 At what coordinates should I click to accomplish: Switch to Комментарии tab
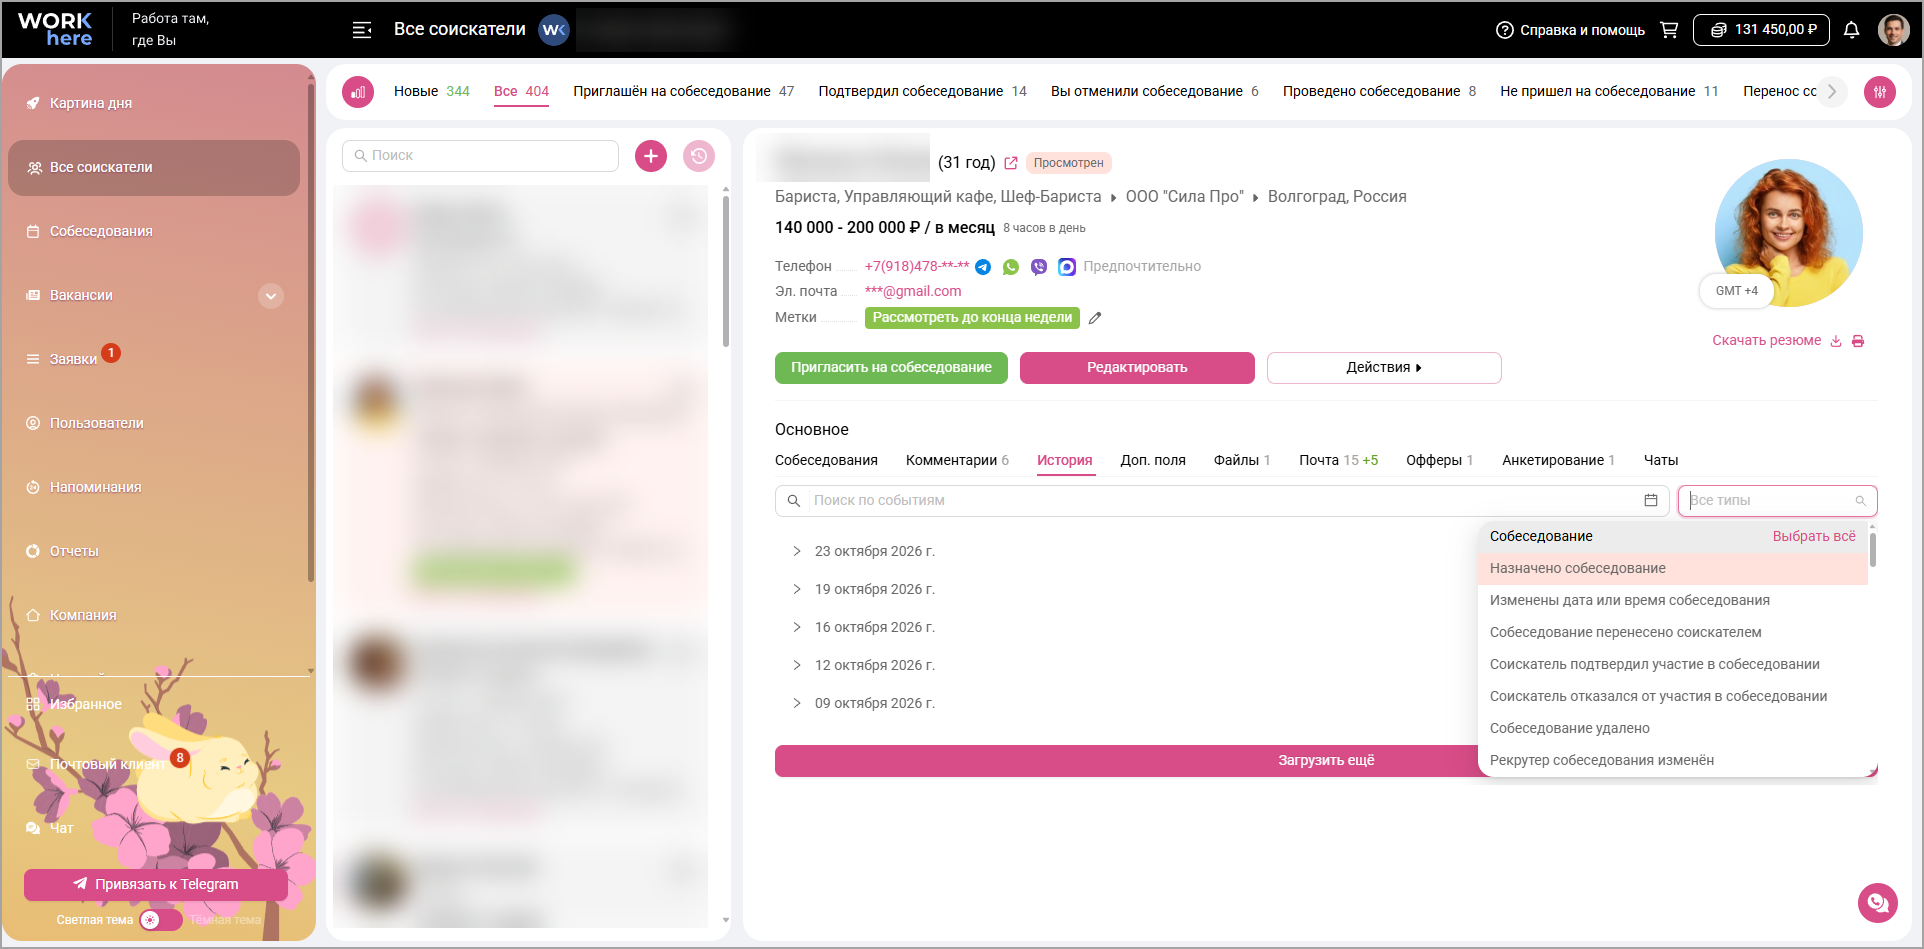point(957,460)
